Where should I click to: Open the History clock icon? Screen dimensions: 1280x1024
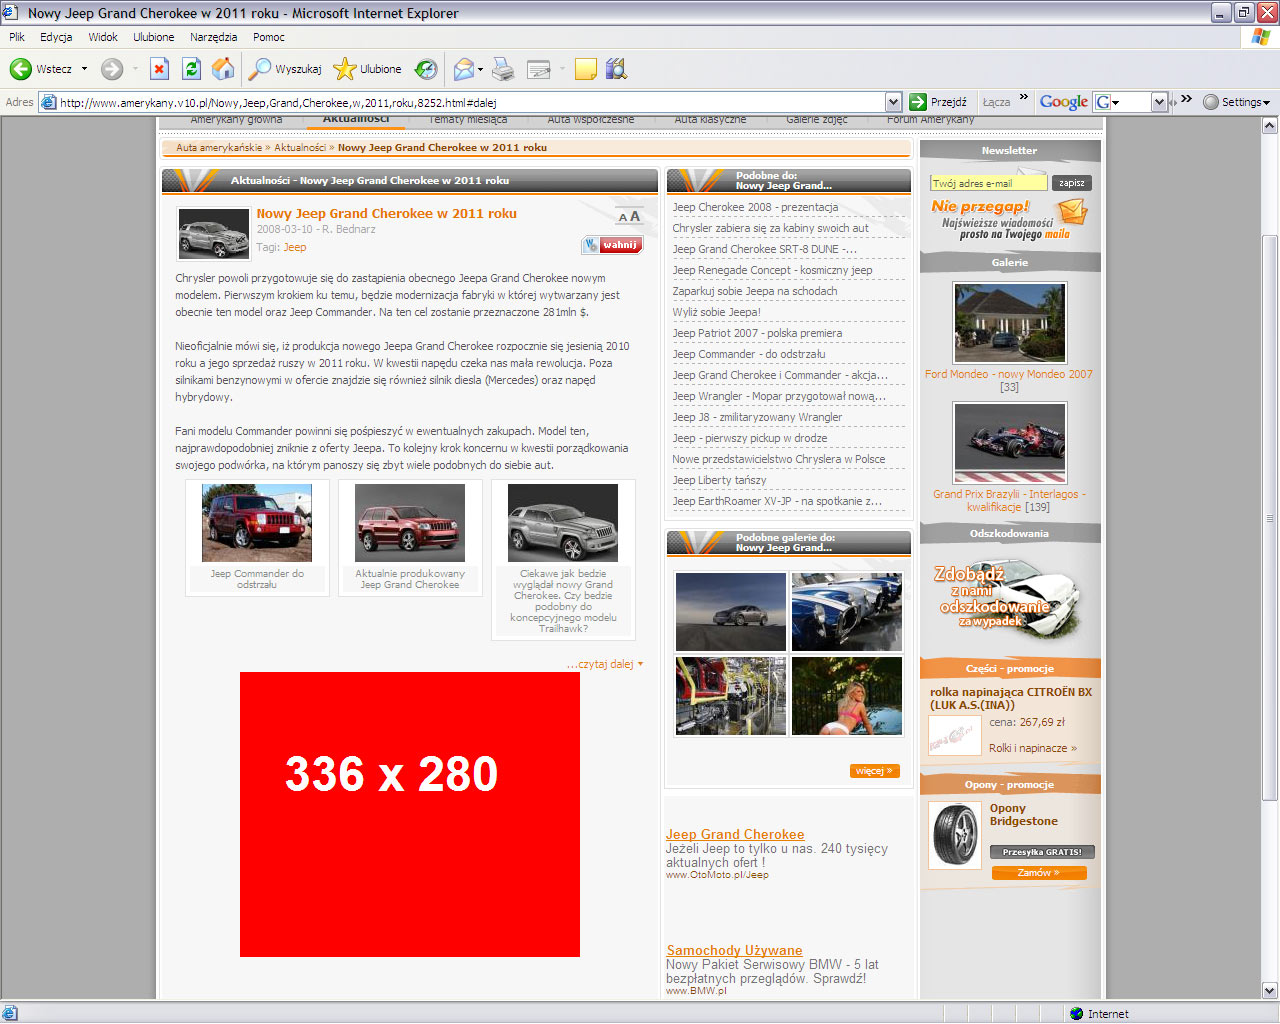426,69
